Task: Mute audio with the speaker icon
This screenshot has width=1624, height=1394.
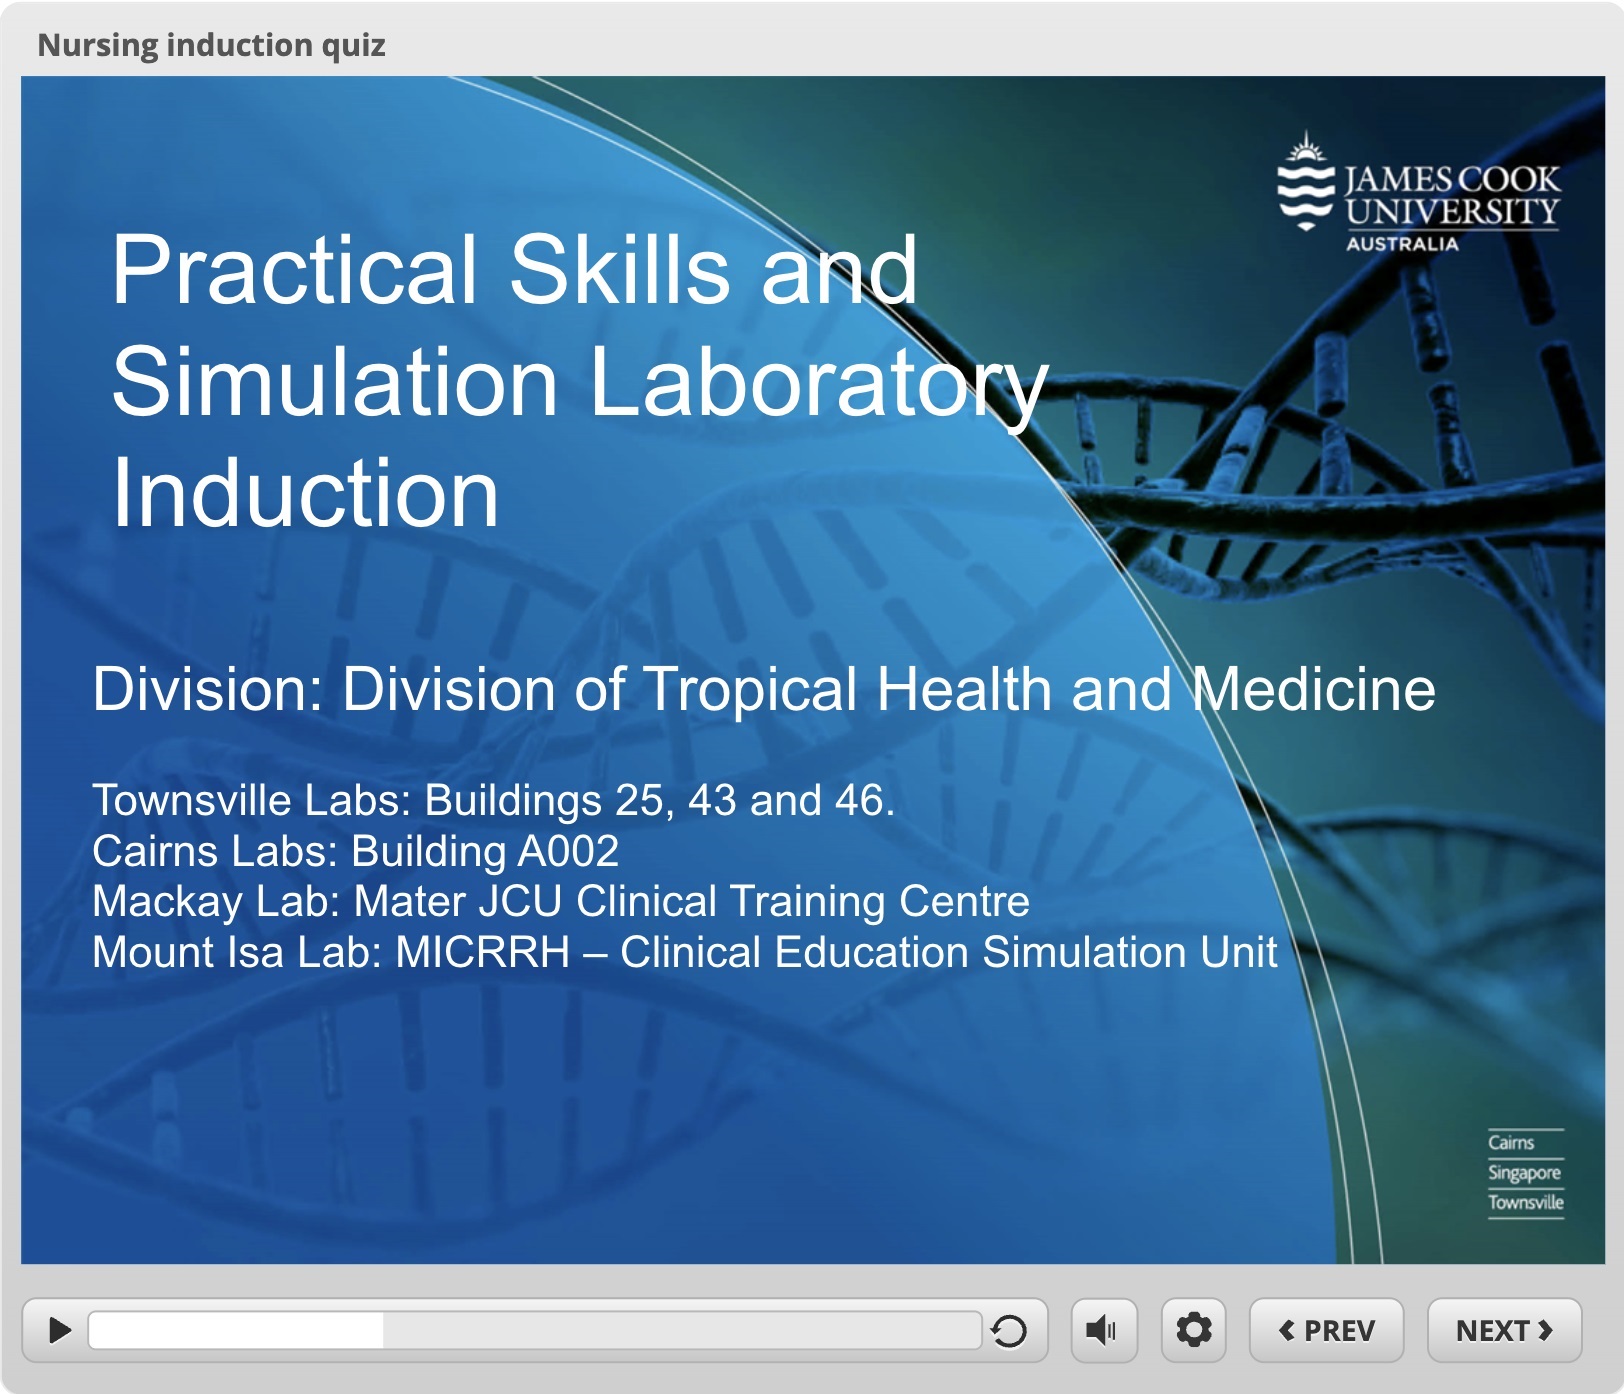Action: pyautogui.click(x=1103, y=1331)
